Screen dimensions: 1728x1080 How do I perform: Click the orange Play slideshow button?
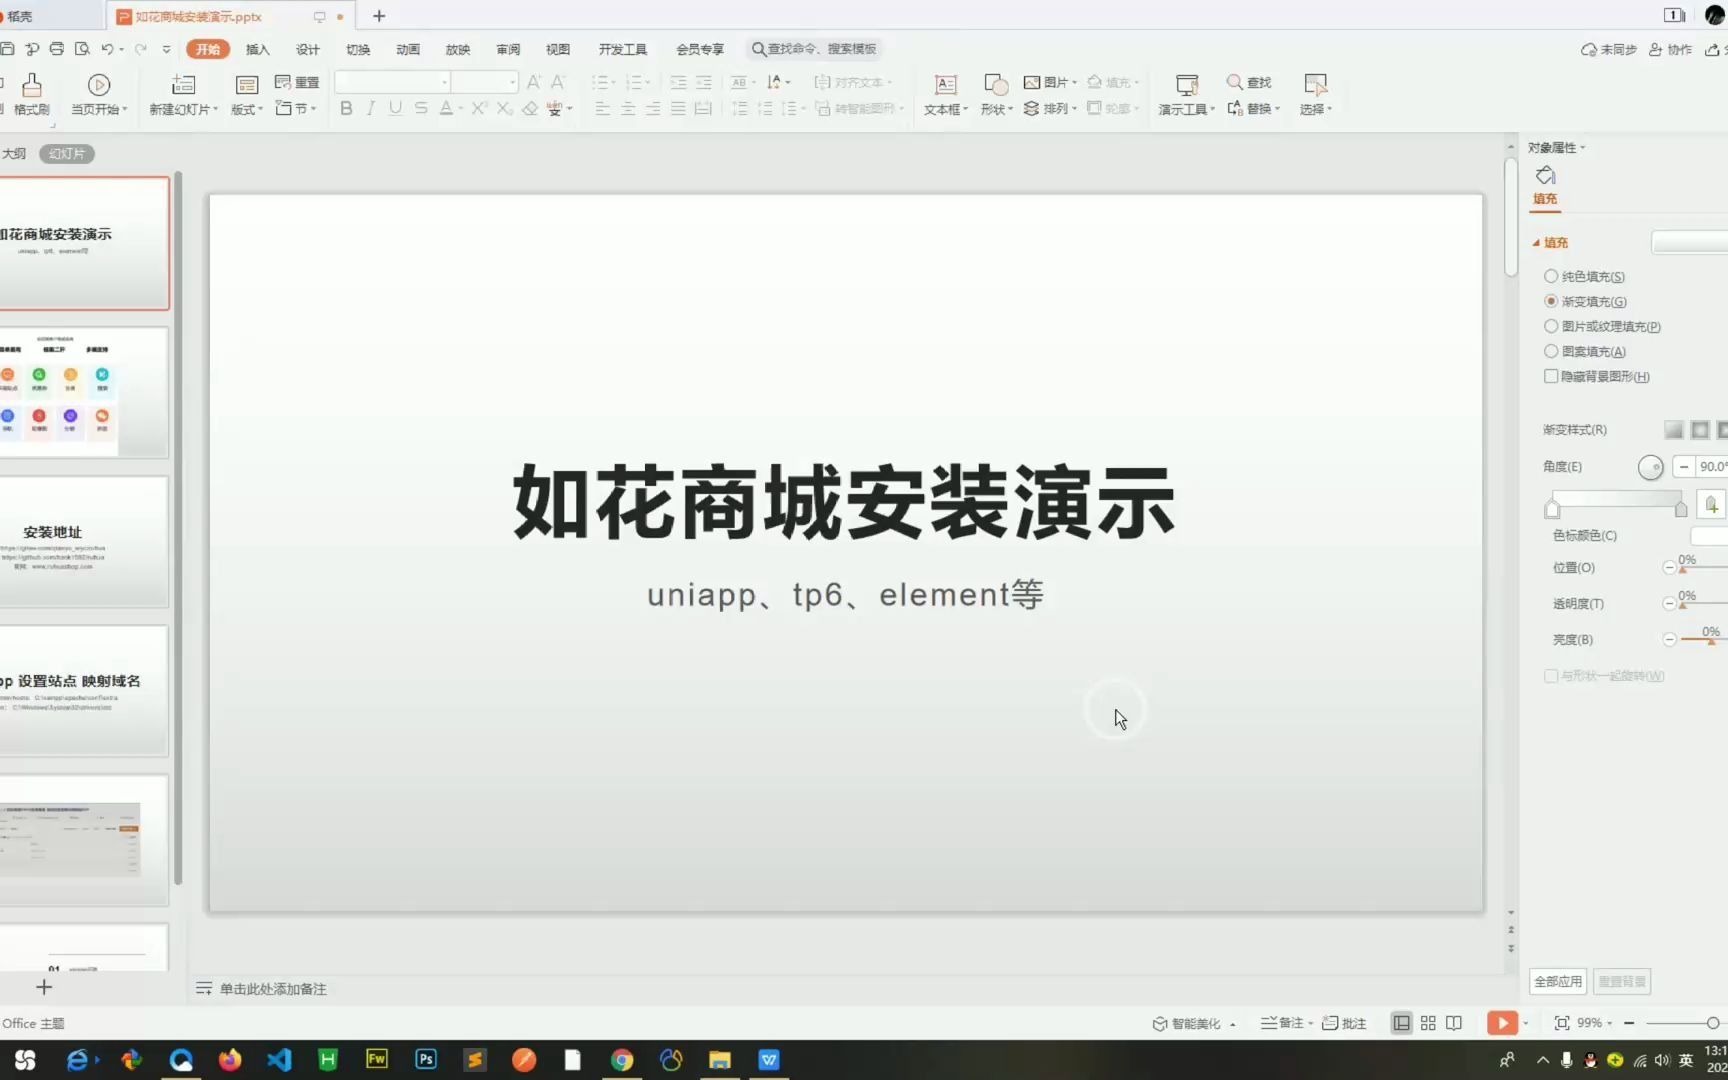(1501, 1023)
